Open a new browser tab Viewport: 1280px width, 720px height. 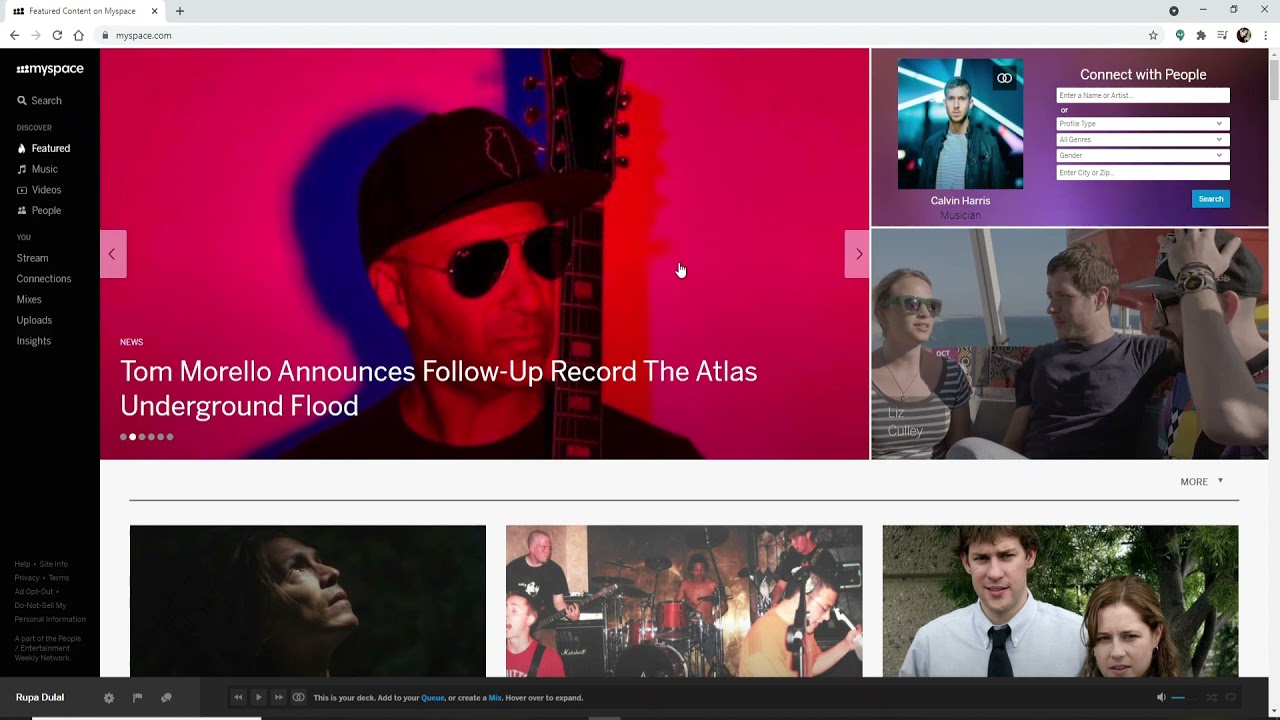tap(180, 11)
